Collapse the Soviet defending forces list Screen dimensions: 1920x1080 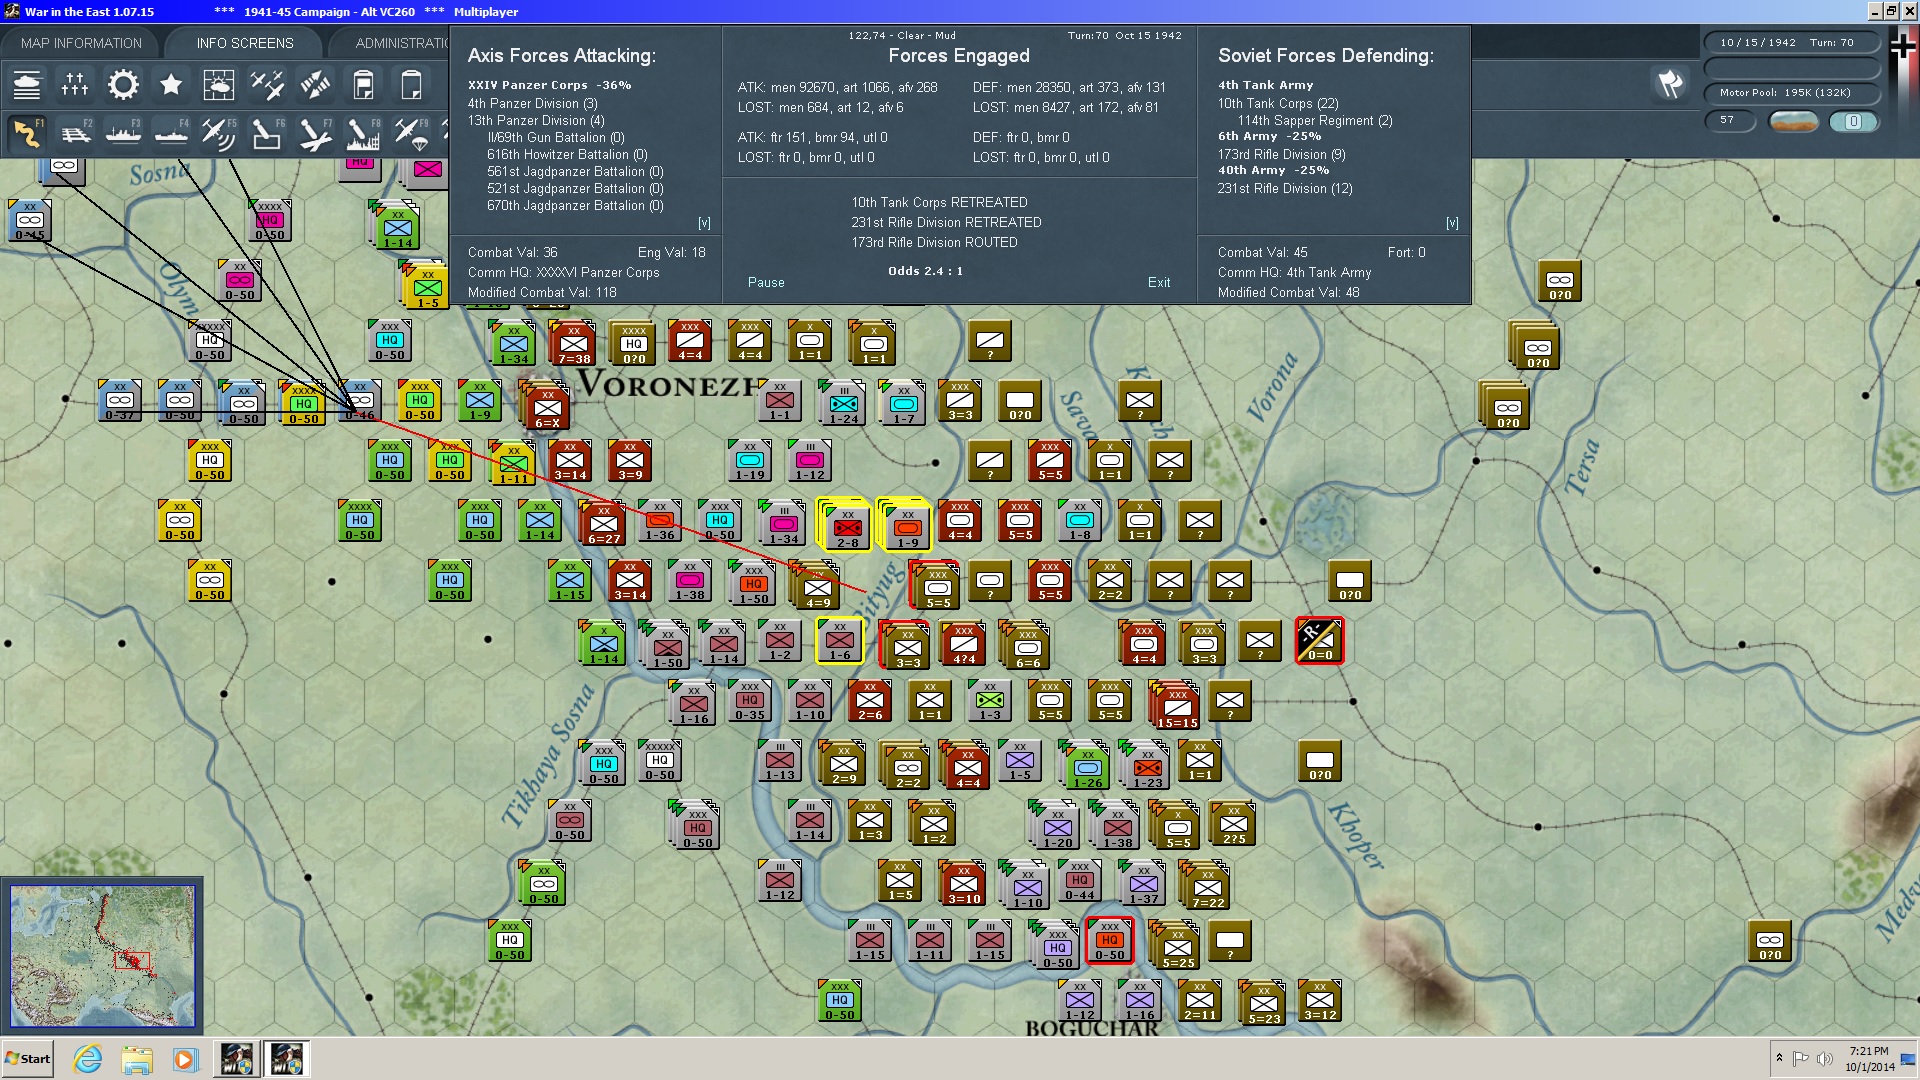click(x=1452, y=223)
